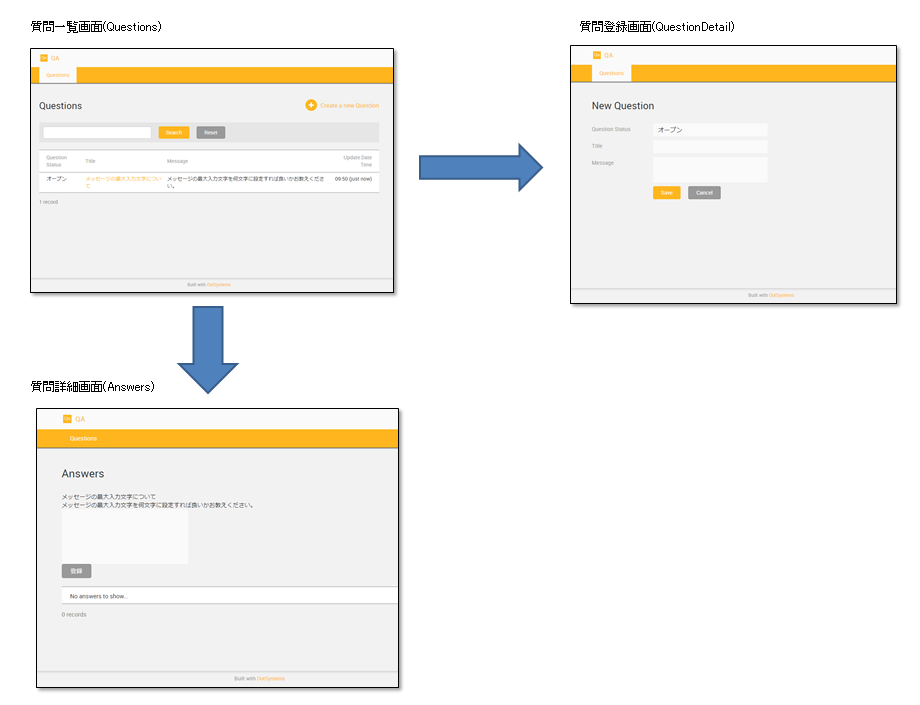Viewport: 920px width, 705px height.
Task: Click the Save button
Action: point(667,193)
